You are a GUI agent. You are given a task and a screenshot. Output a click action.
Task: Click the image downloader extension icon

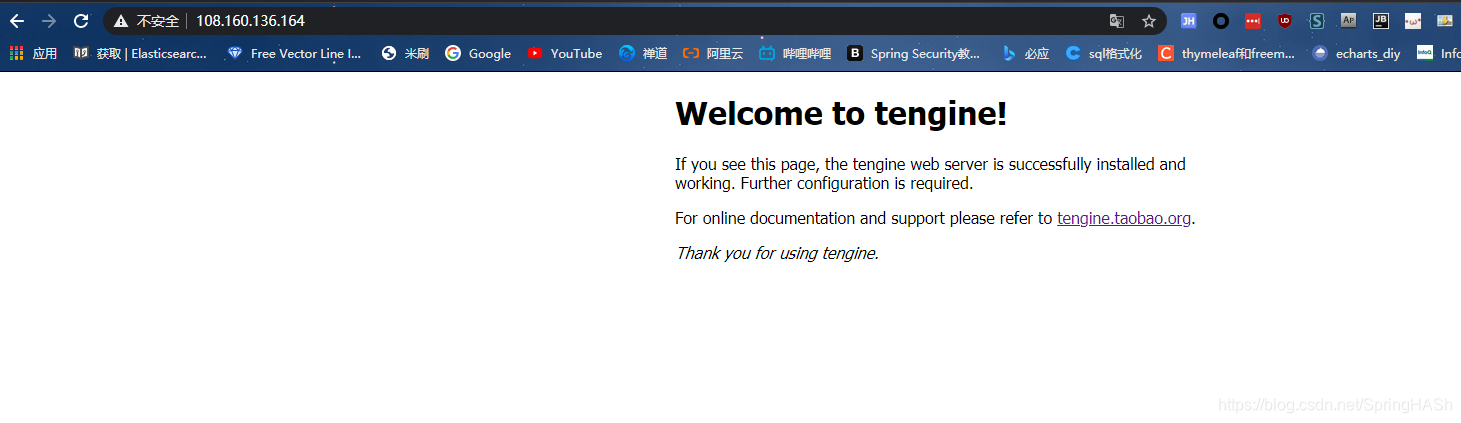point(1445,21)
